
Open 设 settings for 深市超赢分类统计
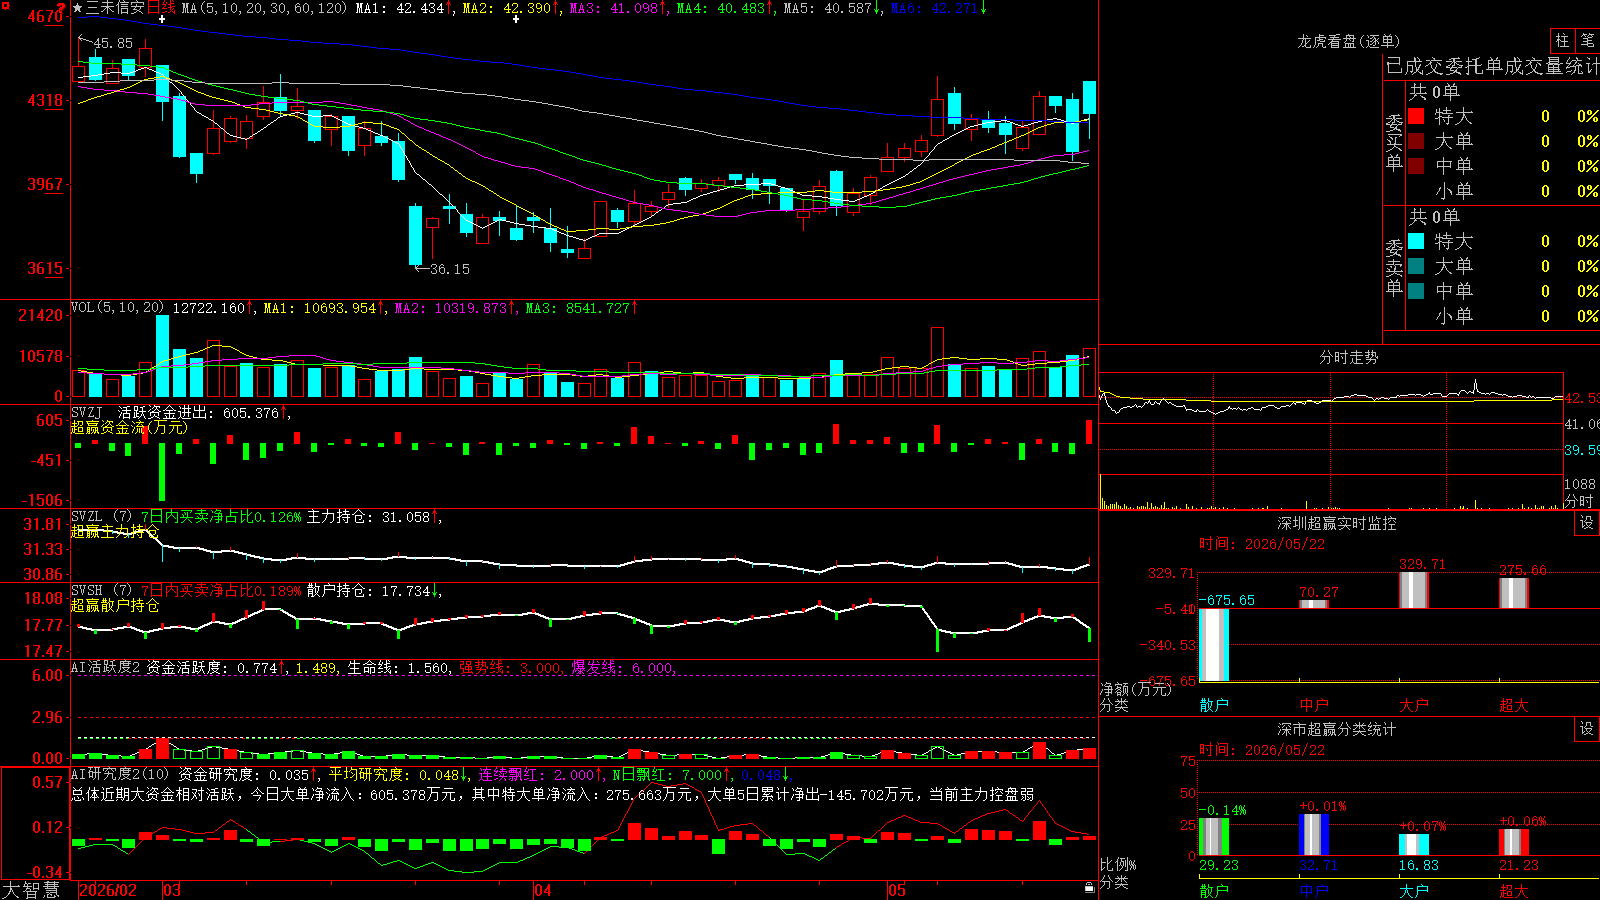(1587, 729)
